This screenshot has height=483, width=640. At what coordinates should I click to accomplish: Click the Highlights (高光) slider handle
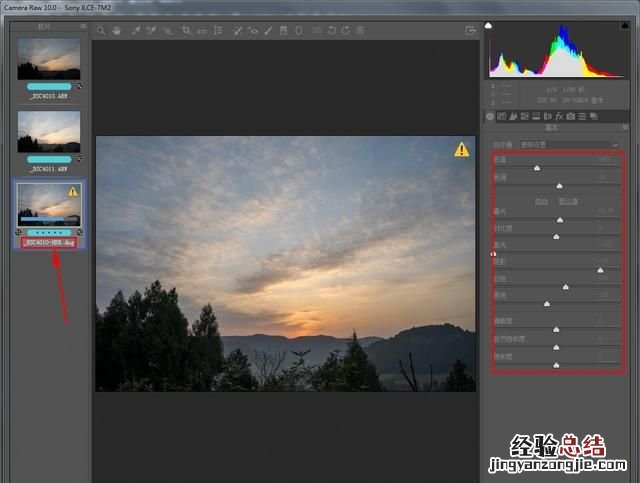(493, 254)
